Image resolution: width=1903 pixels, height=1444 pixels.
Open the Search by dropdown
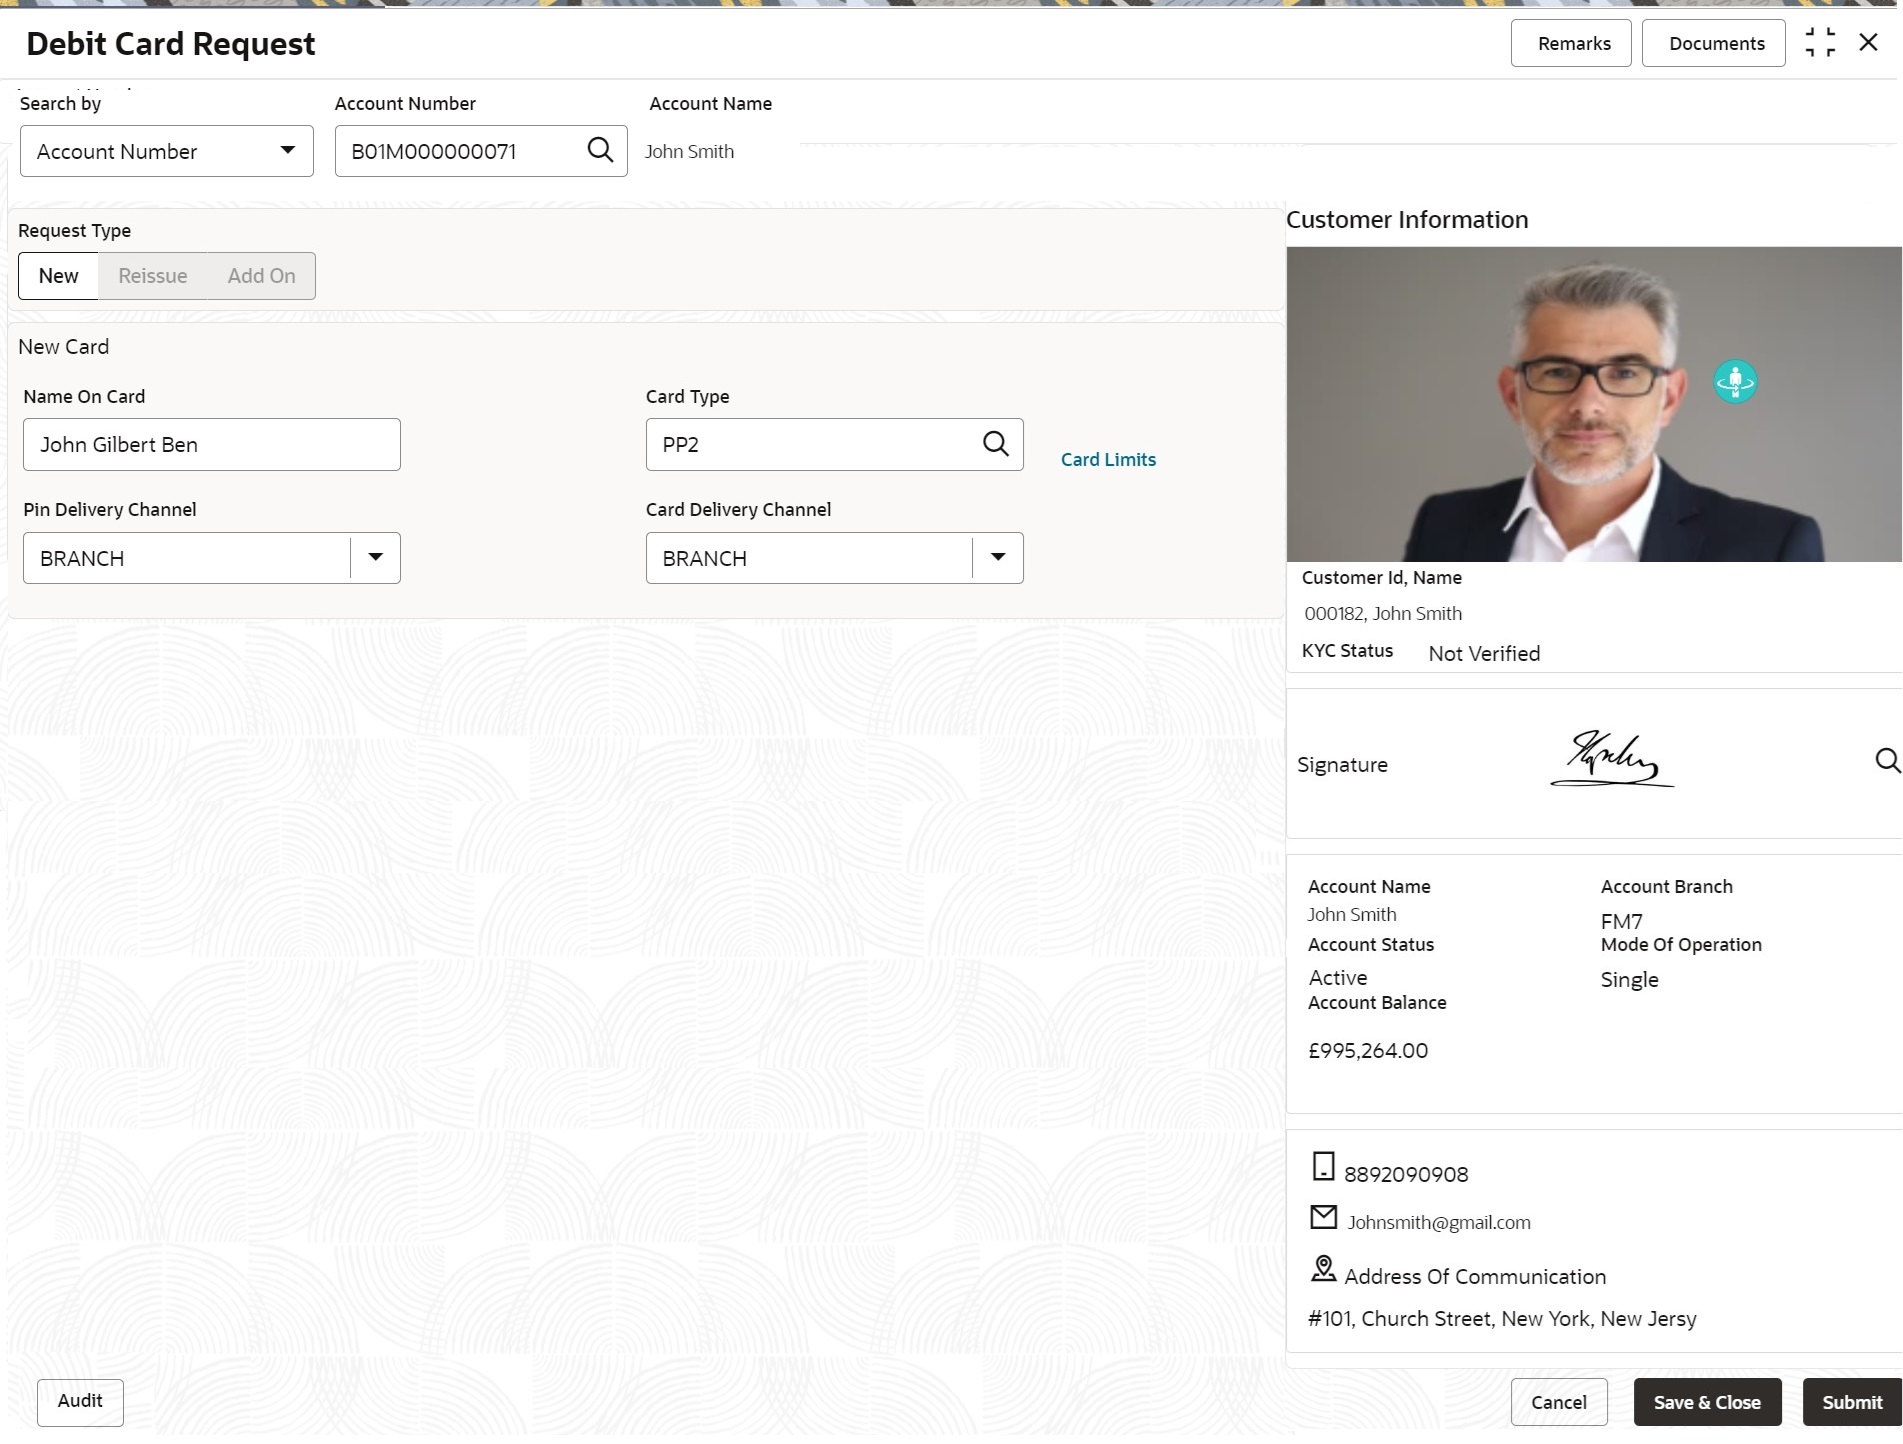[x=167, y=151]
